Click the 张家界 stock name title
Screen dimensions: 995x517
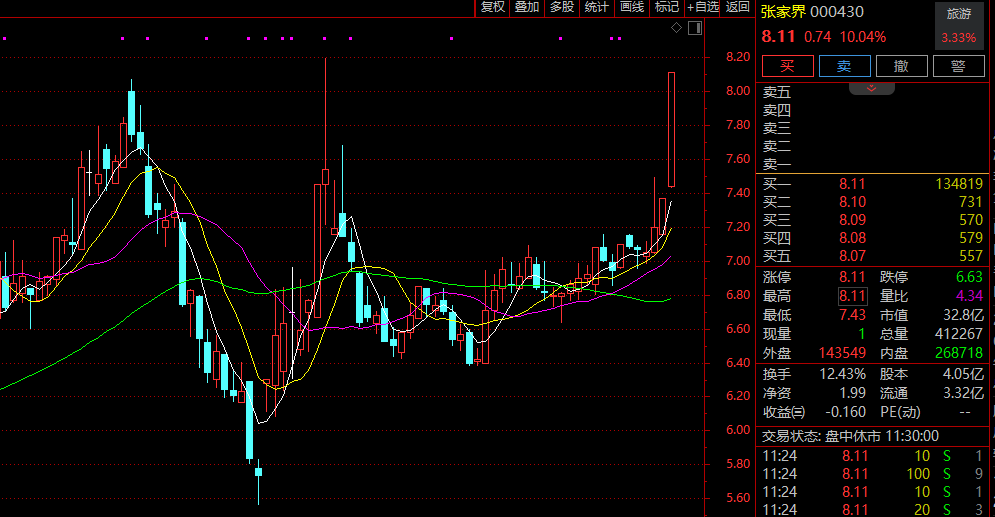coord(782,12)
